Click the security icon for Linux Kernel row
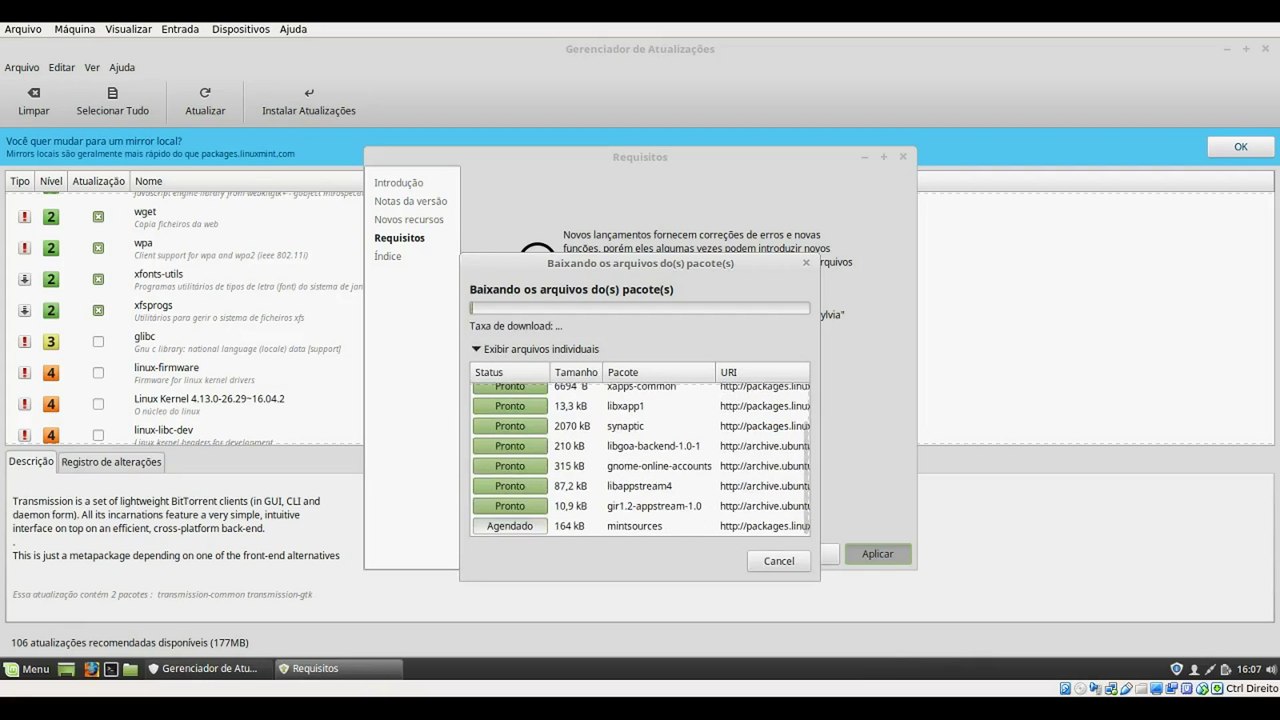Viewport: 1280px width, 720px height. tap(25, 404)
